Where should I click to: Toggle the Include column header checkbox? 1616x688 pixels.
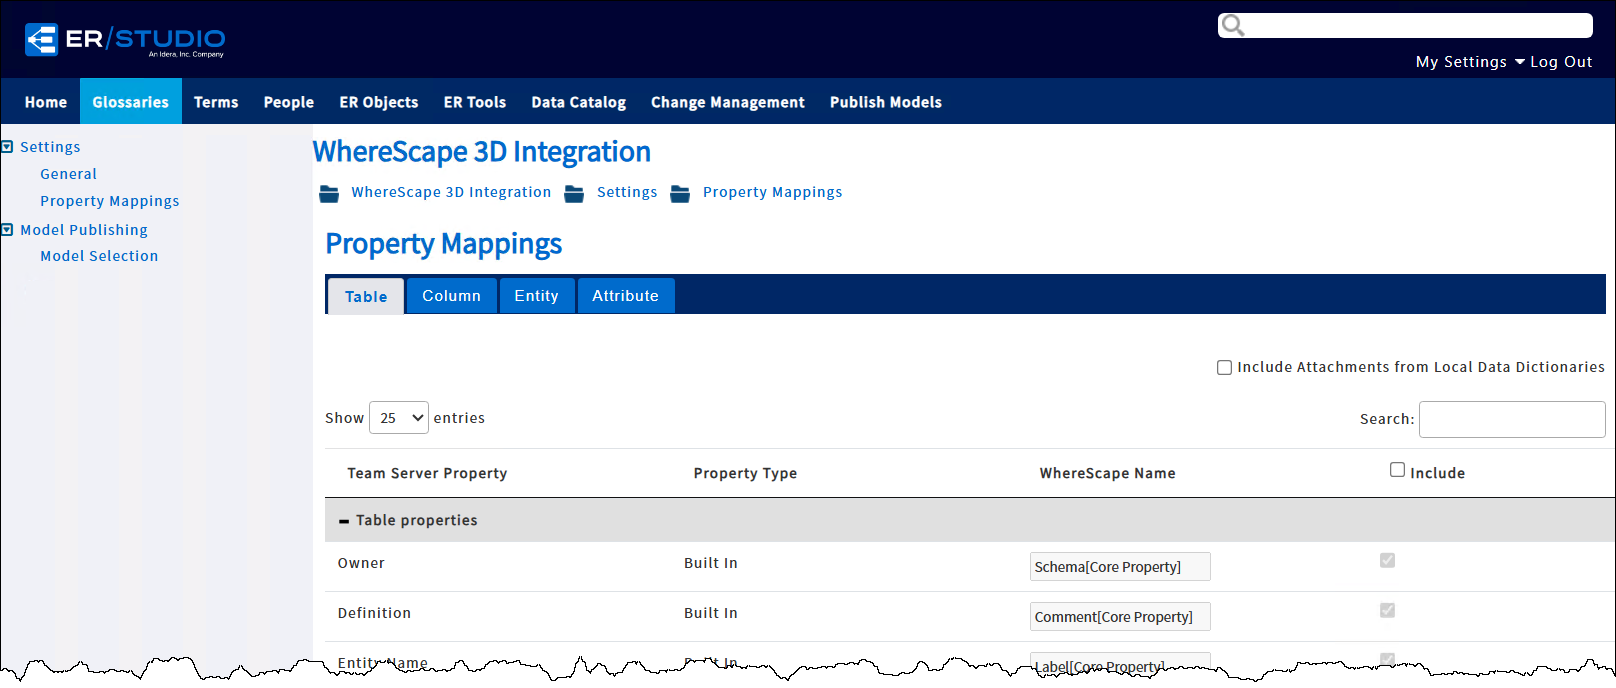pos(1397,470)
